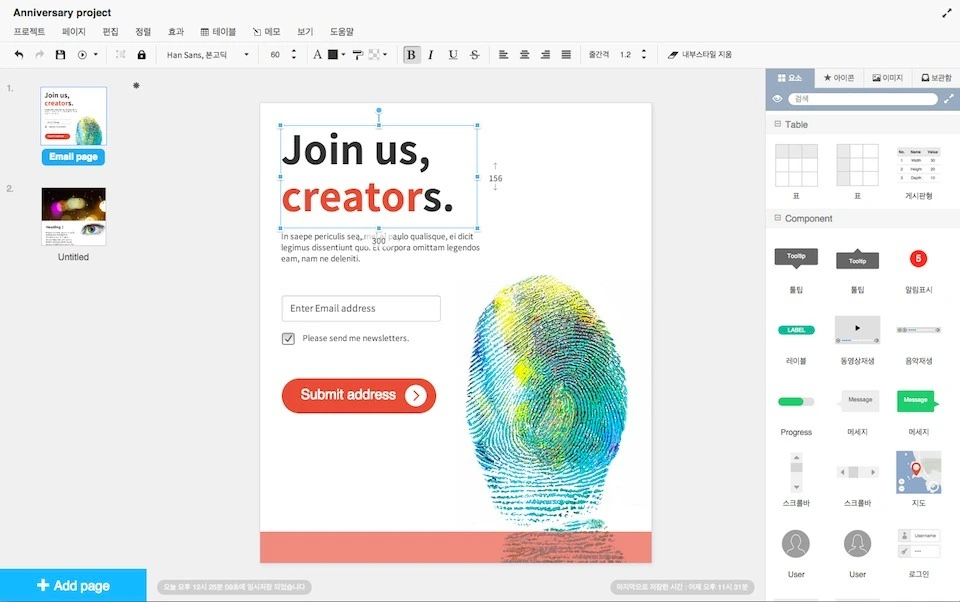Toggle the eye visibility icon in search bar
Screen dimensions: 960x602
(778, 99)
